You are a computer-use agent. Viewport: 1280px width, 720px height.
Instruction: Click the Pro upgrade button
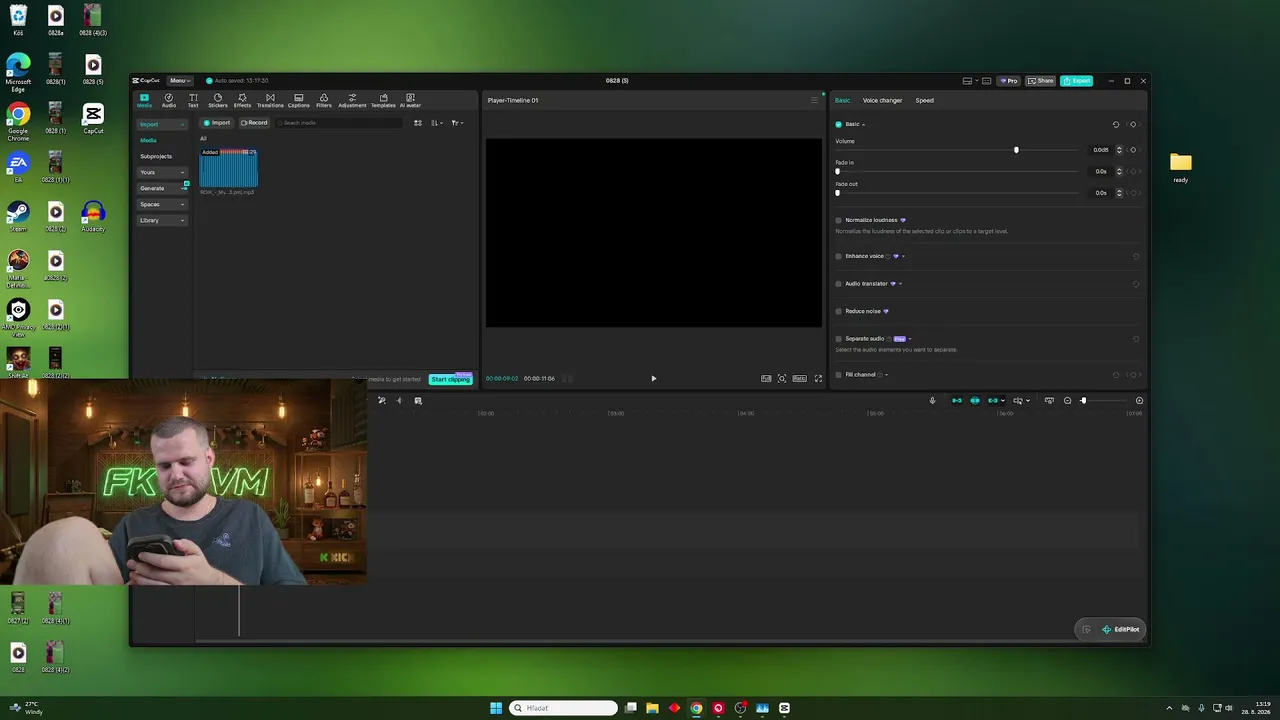pyautogui.click(x=1008, y=81)
